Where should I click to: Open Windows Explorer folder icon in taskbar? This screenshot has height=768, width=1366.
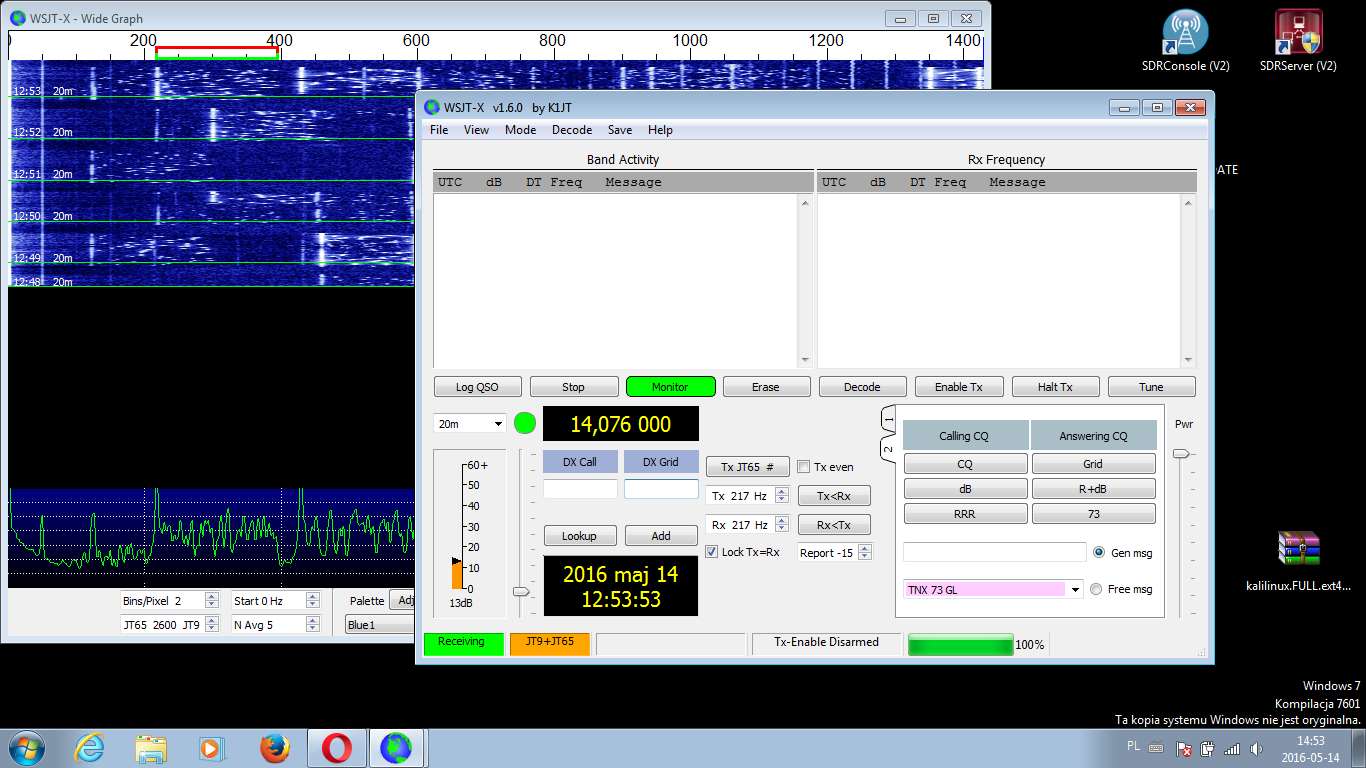[x=151, y=747]
